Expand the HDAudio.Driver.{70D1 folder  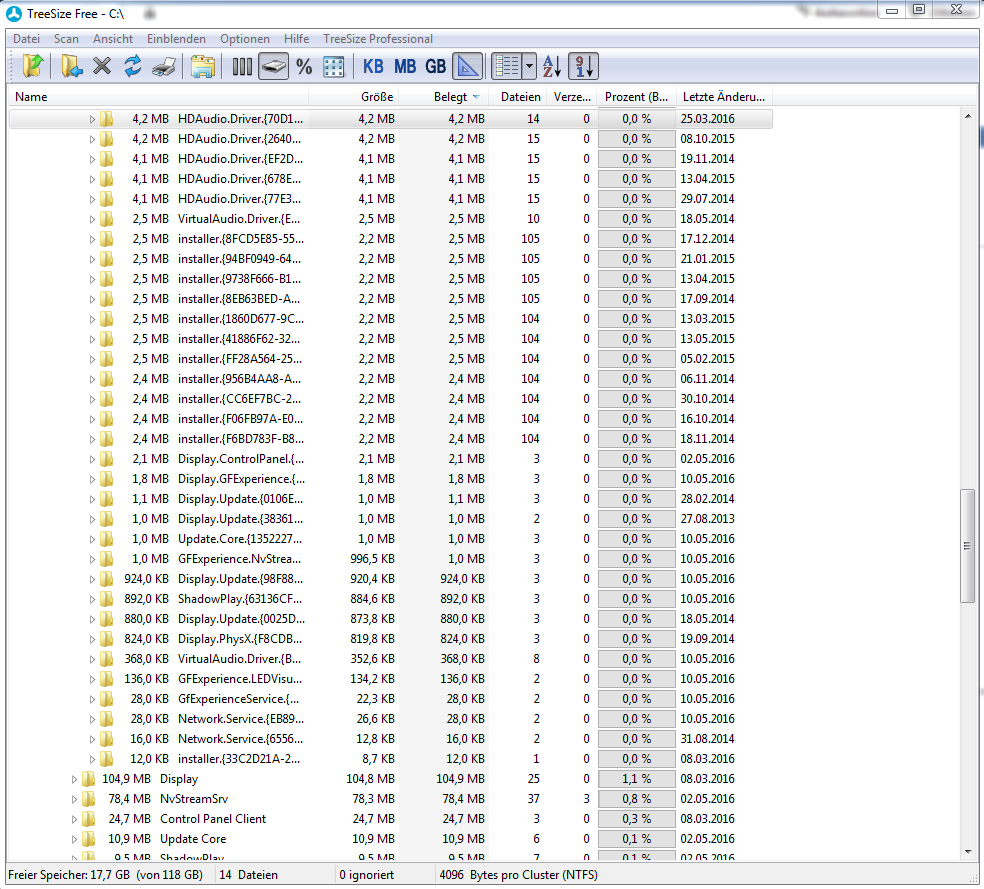pyautogui.click(x=92, y=119)
